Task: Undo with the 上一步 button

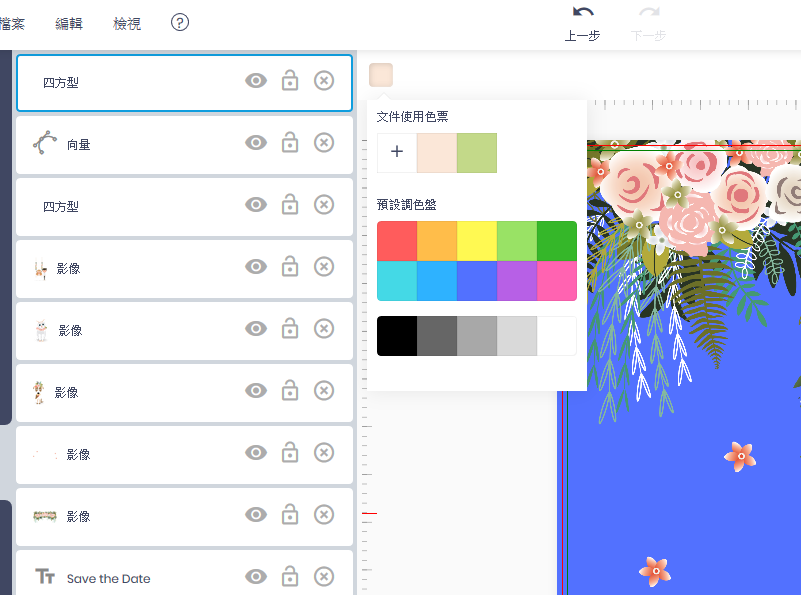Action: (582, 24)
